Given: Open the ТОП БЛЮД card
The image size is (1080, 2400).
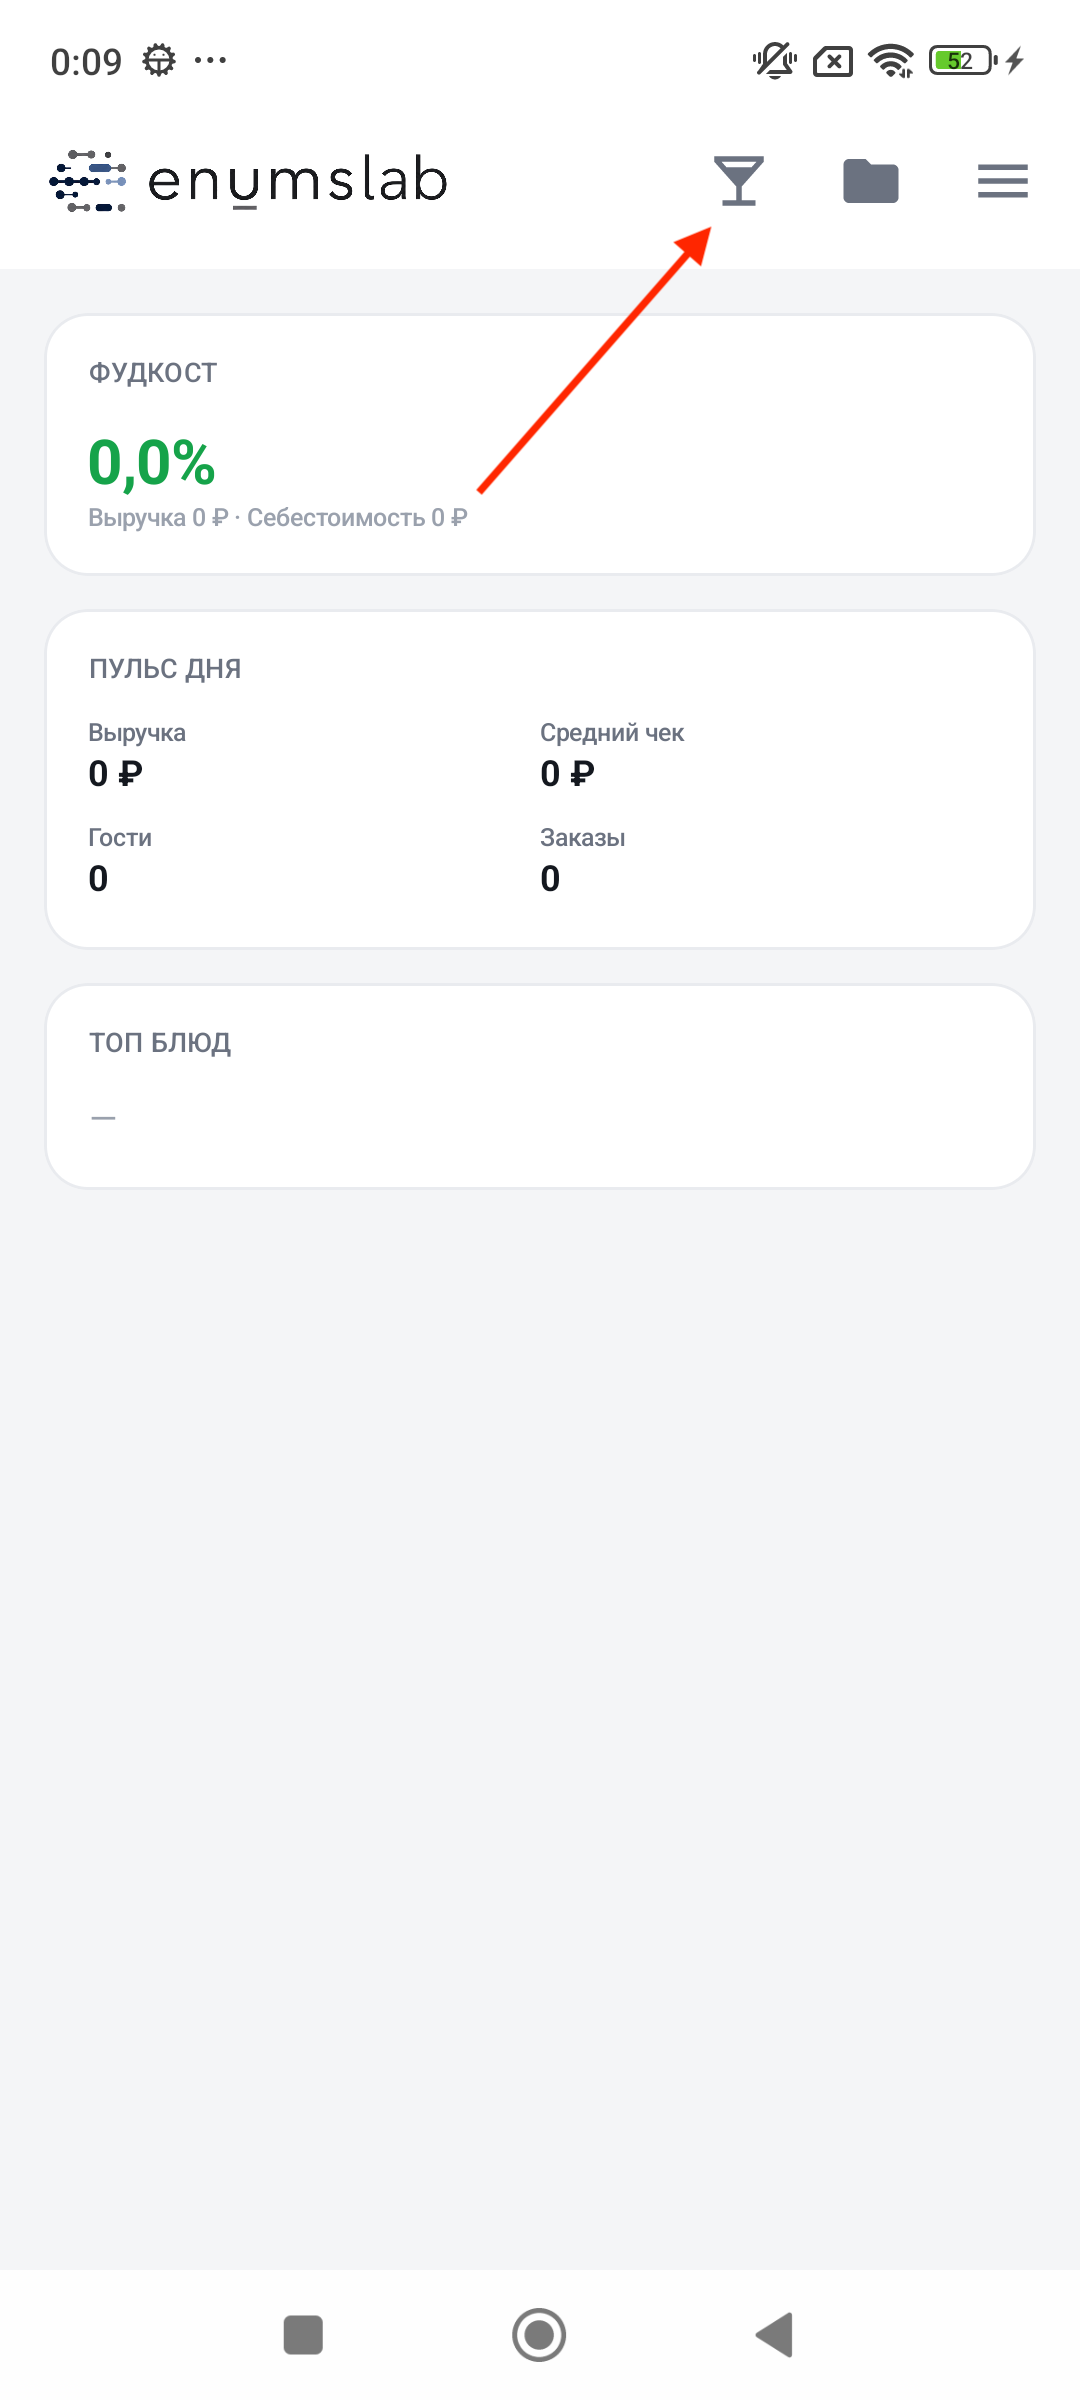Looking at the screenshot, I should click(x=540, y=1087).
